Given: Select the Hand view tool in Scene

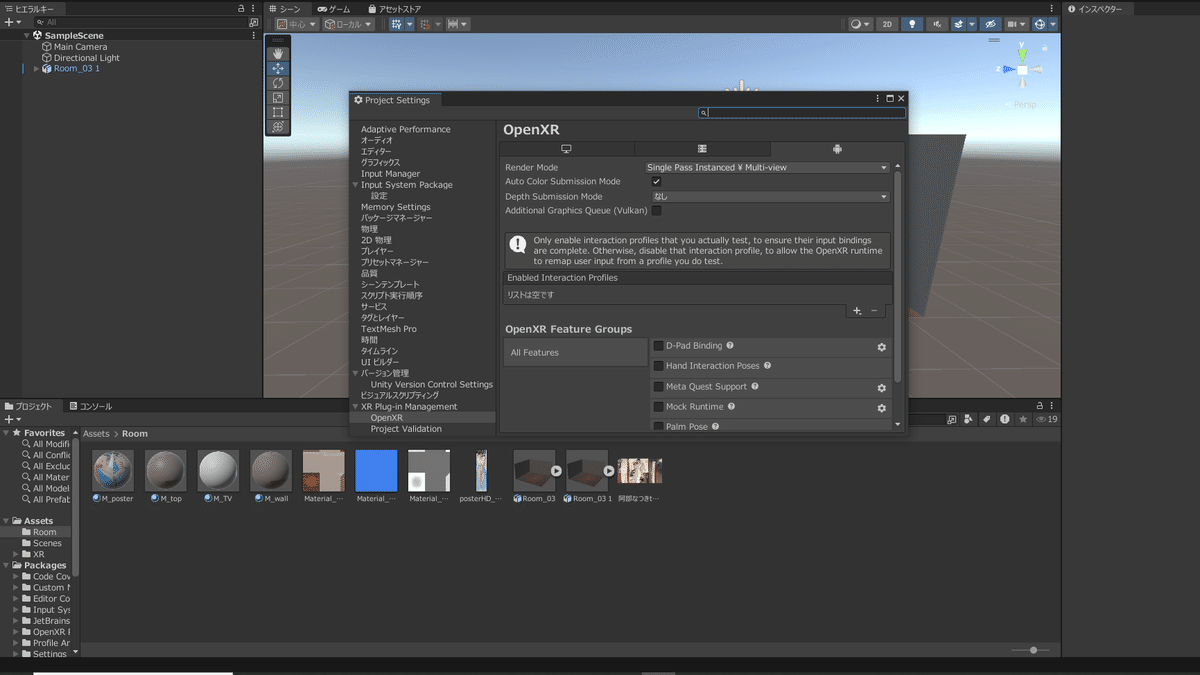Looking at the screenshot, I should coord(278,54).
